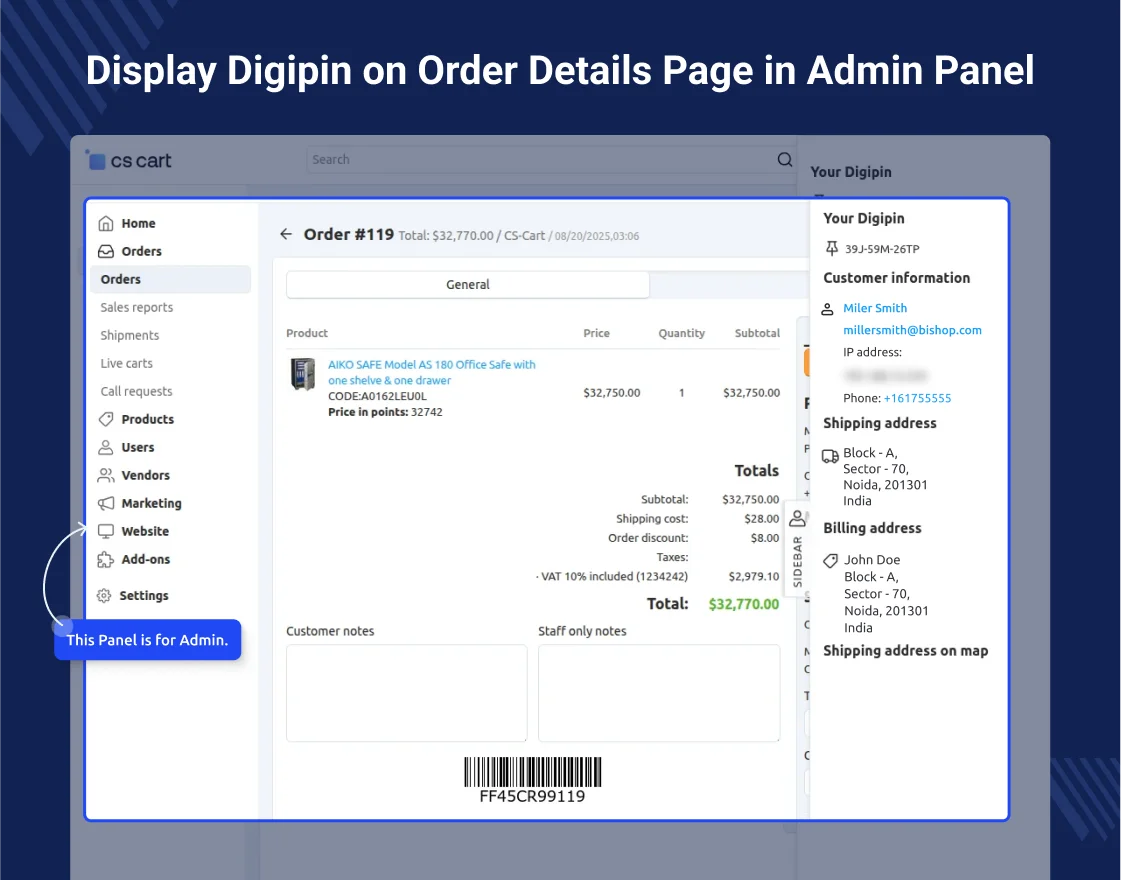The image size is (1121, 880).
Task: Click the Users person icon
Action: click(106, 447)
